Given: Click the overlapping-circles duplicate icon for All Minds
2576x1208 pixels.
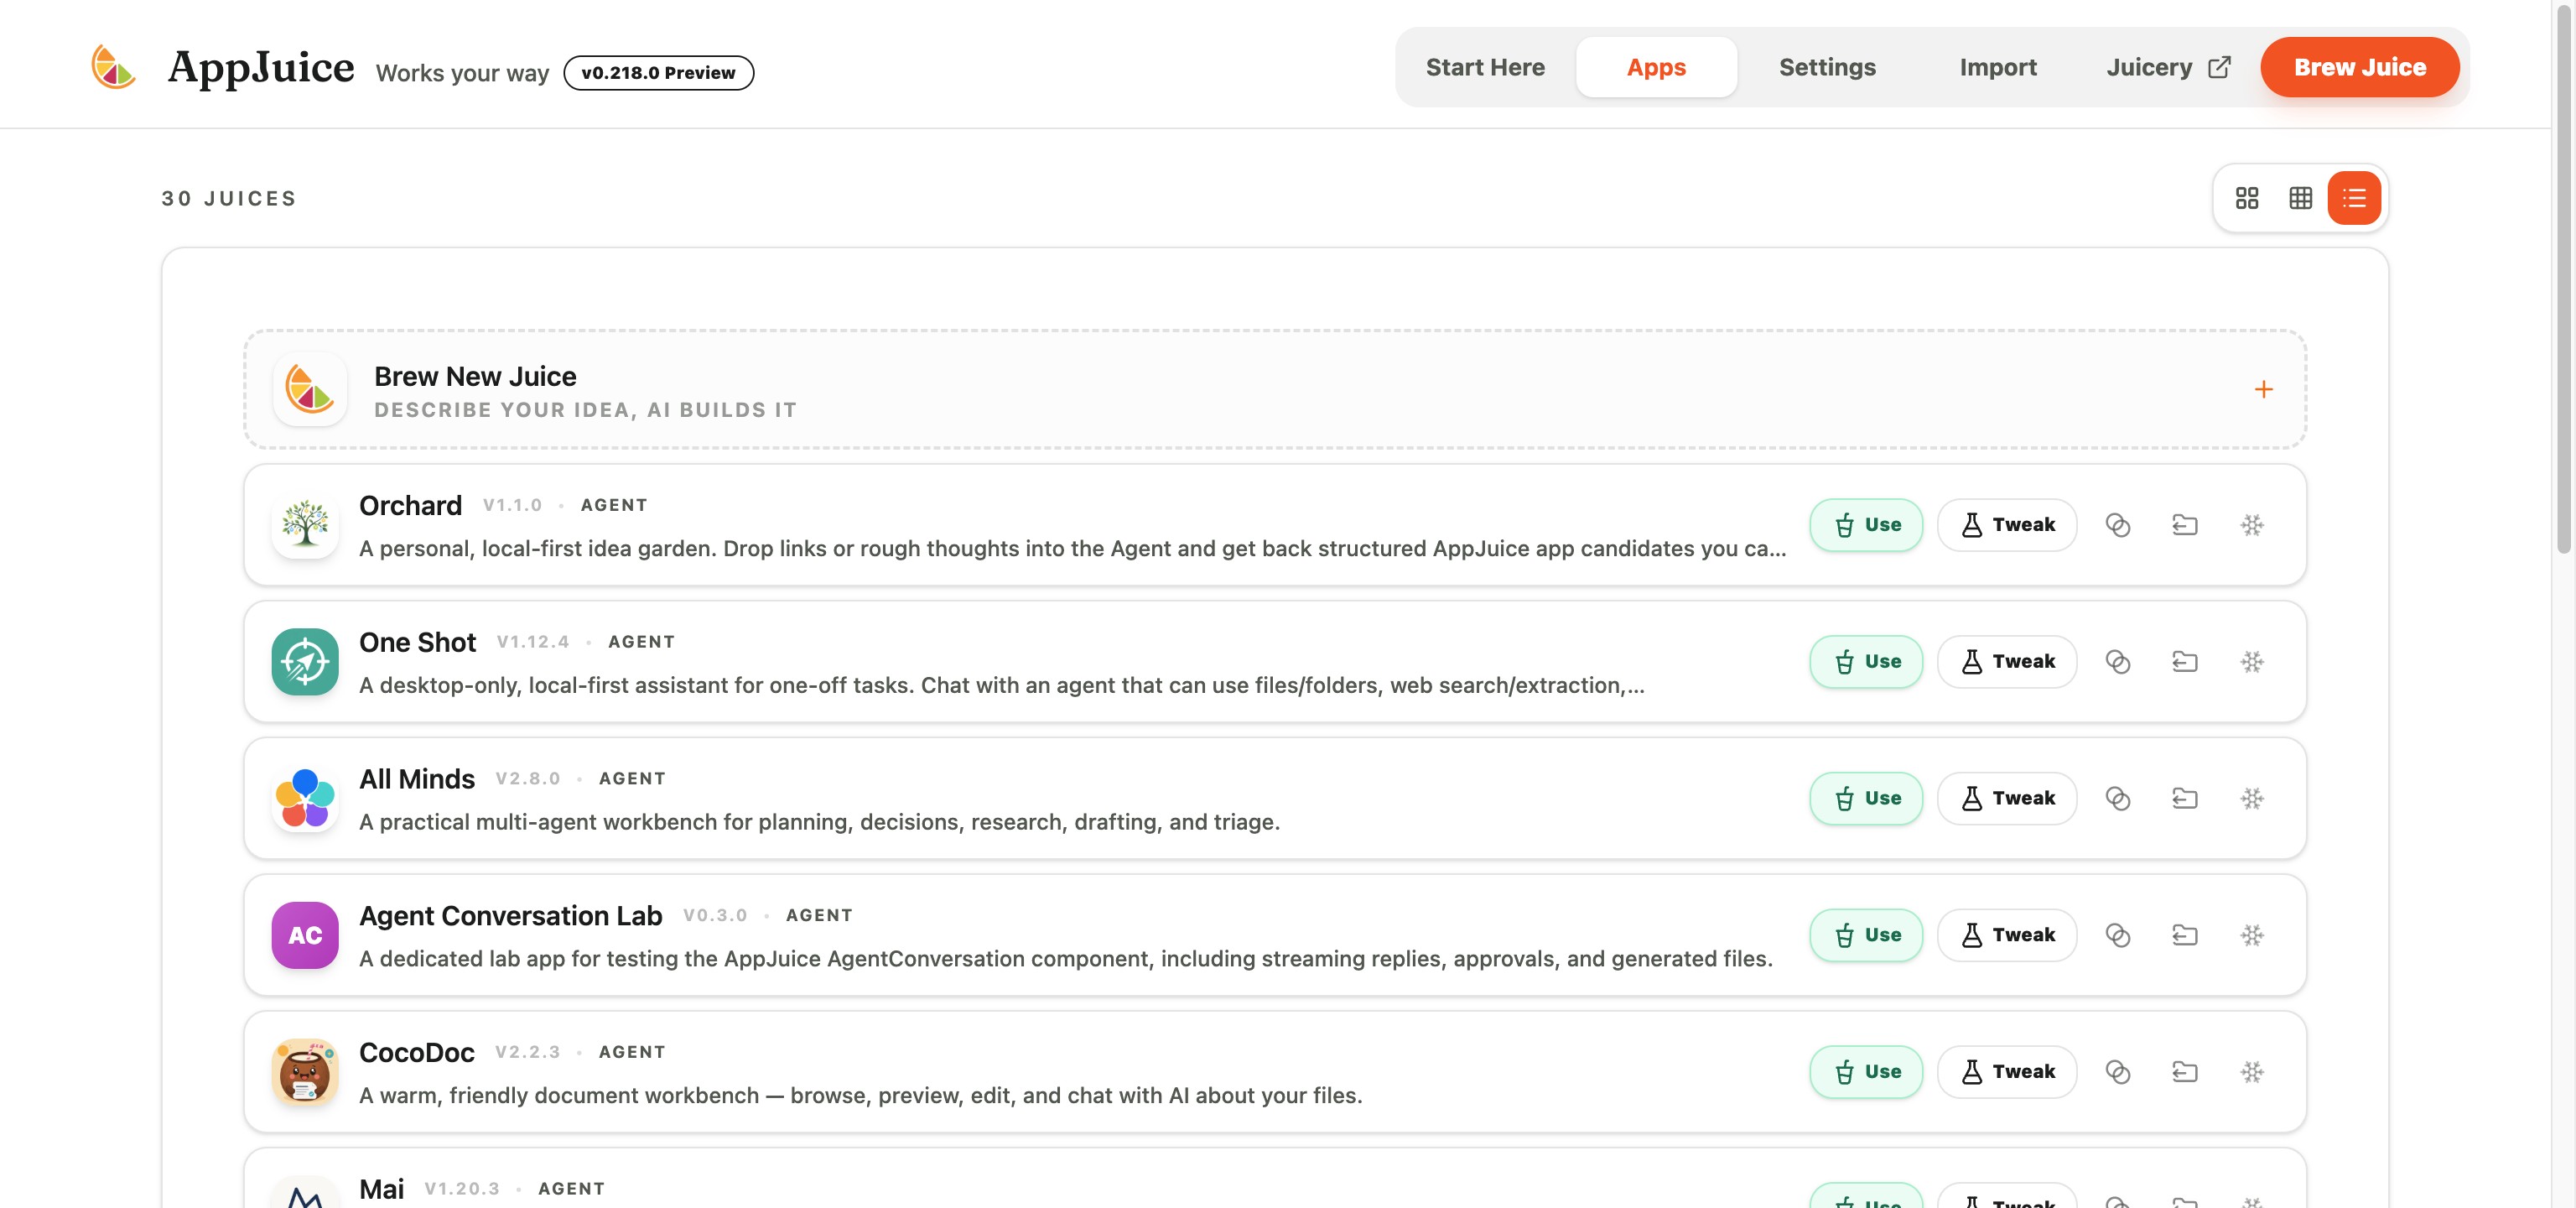Looking at the screenshot, I should (2117, 798).
